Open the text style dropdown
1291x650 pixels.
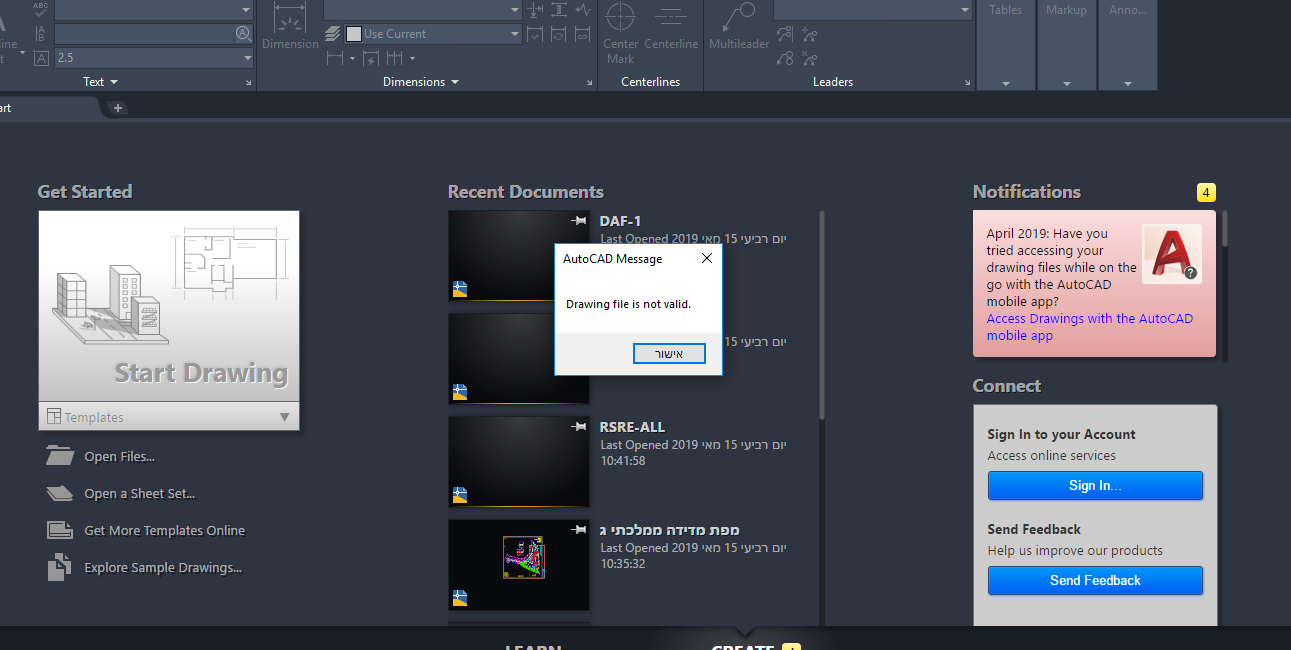[x=246, y=9]
